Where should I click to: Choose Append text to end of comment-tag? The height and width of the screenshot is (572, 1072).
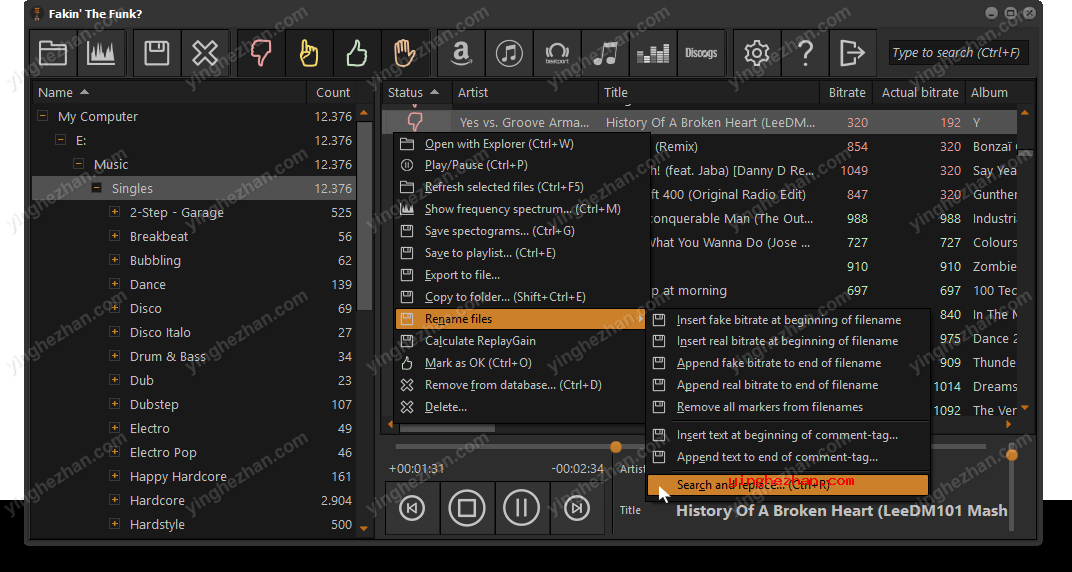pos(788,457)
